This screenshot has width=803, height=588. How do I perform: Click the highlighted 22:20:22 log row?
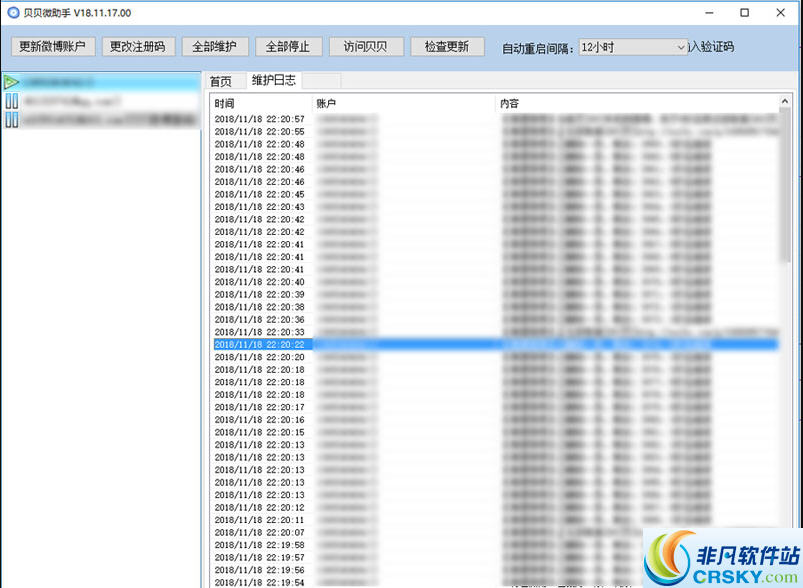[x=495, y=345]
